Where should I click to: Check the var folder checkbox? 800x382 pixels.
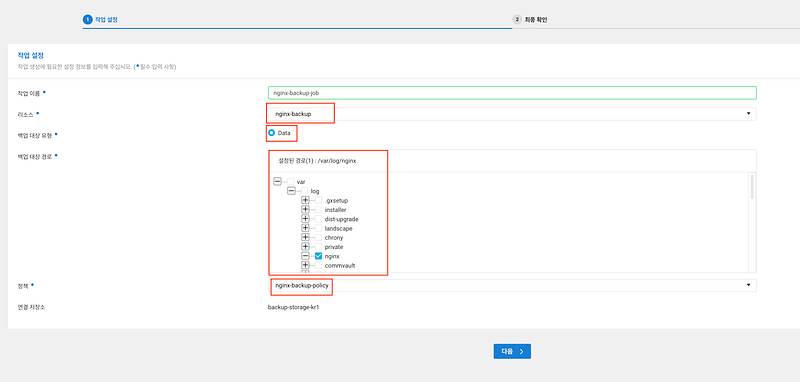pyautogui.click(x=290, y=182)
